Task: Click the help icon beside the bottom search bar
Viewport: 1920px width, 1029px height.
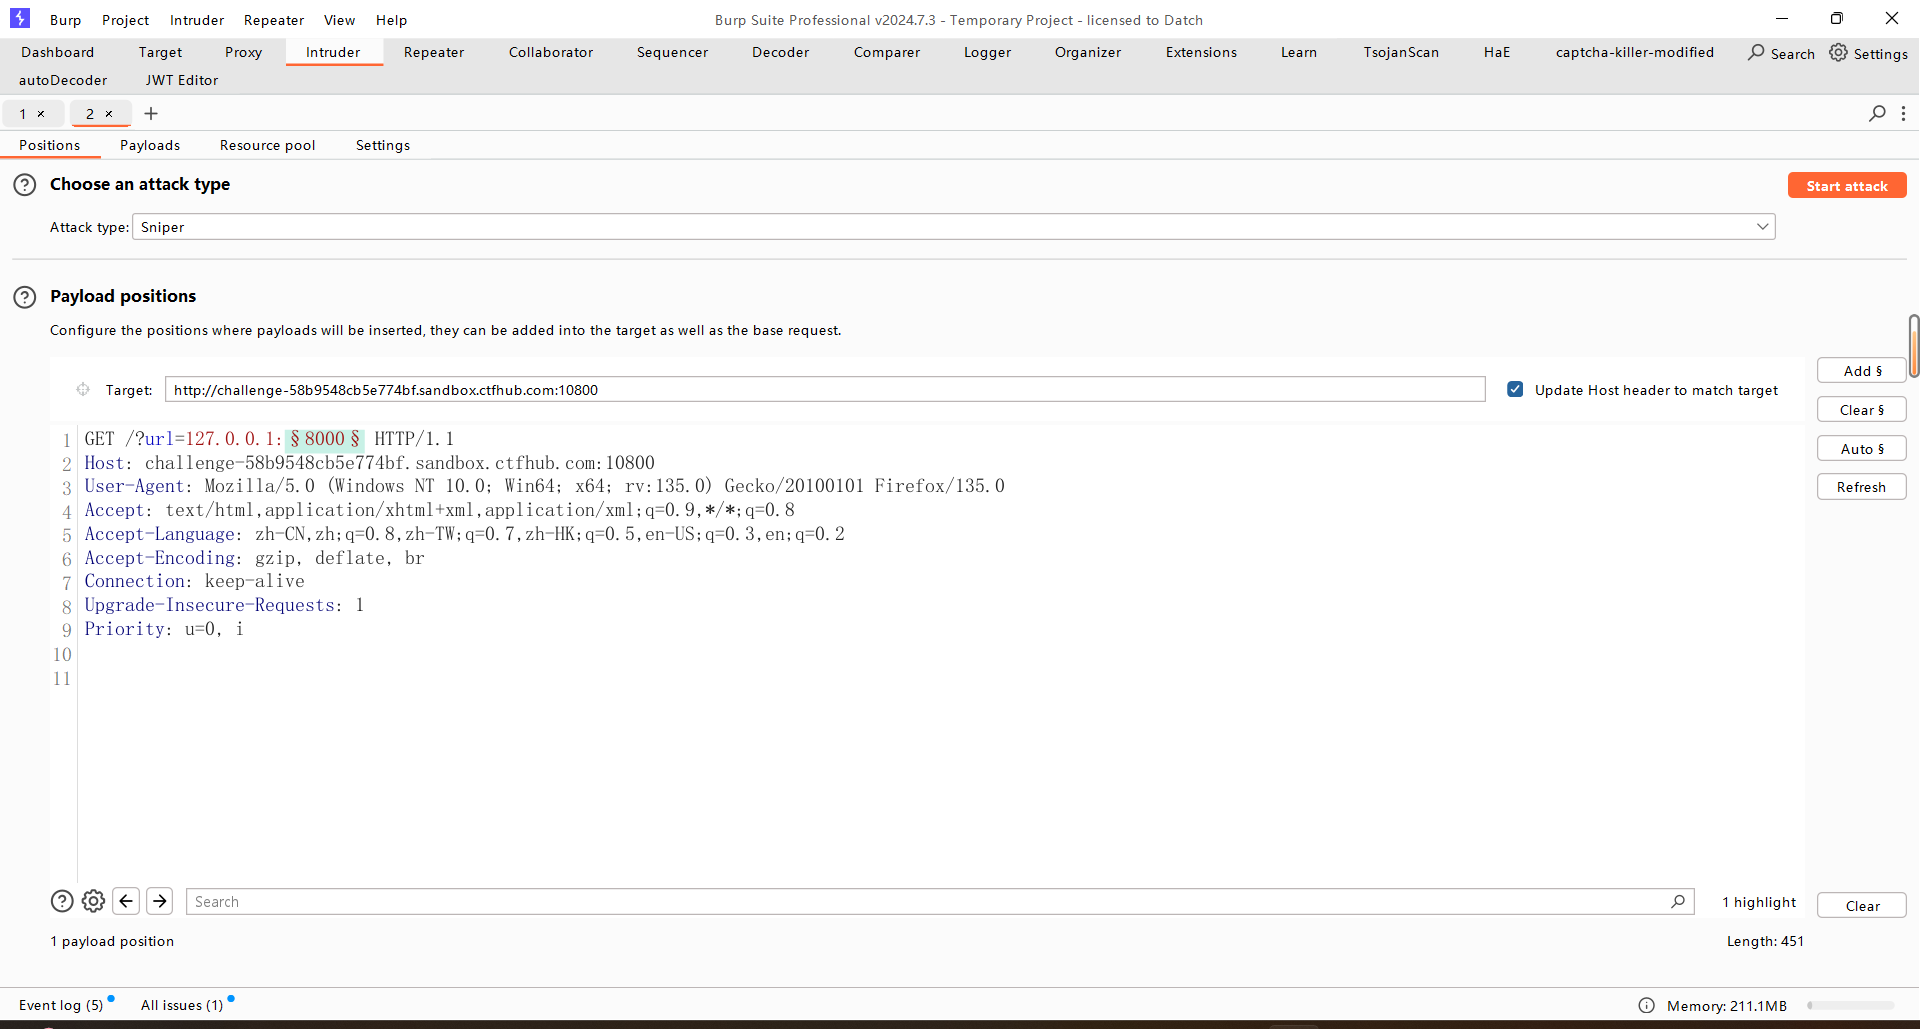Action: 62,901
